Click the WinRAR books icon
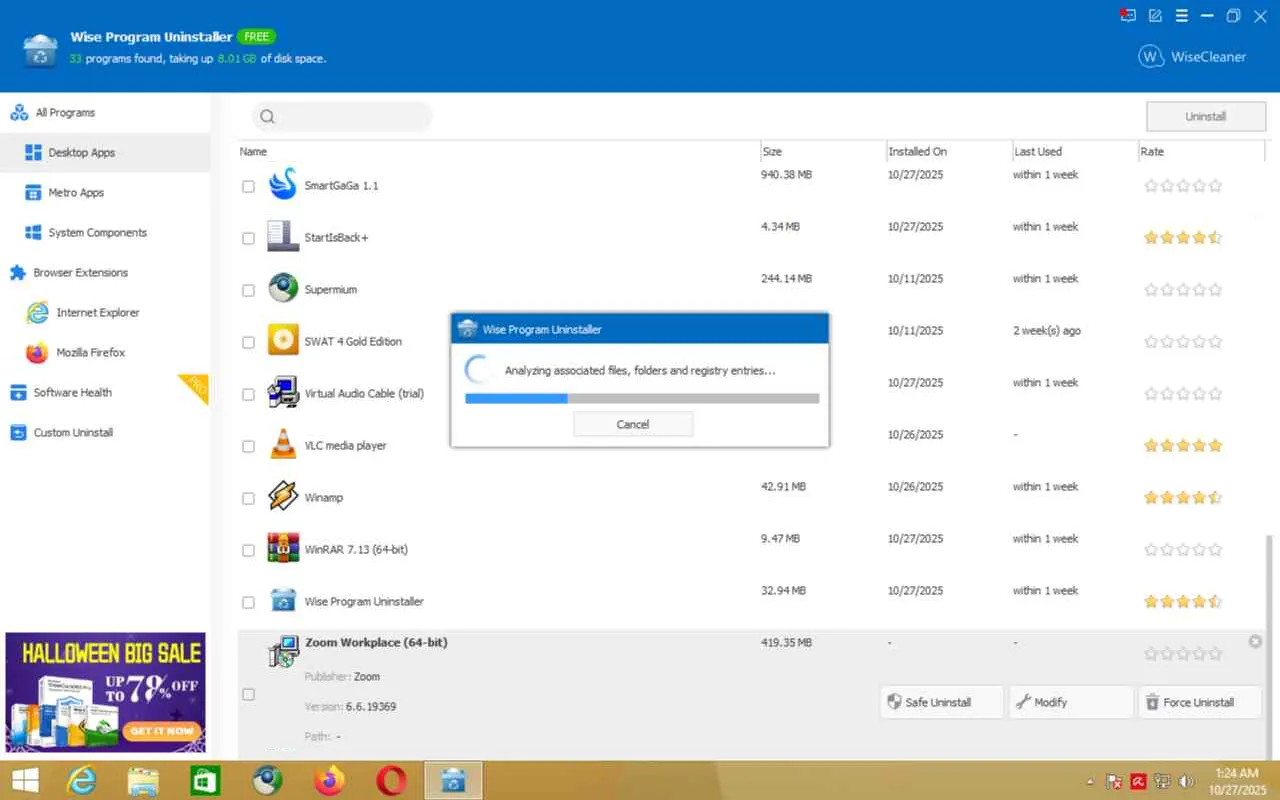This screenshot has height=800, width=1280. click(x=283, y=548)
